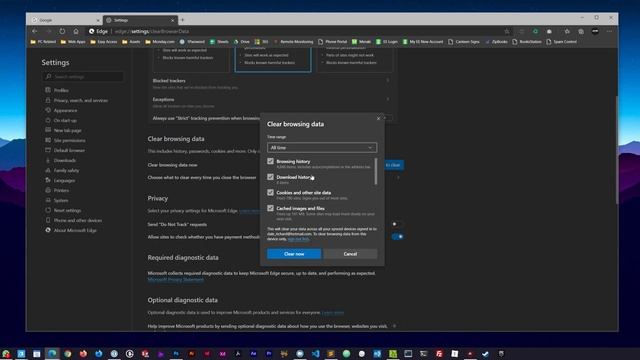Screen dimensions: 640x360
Task: Open Privacy, search, and services section
Action: click(81, 100)
